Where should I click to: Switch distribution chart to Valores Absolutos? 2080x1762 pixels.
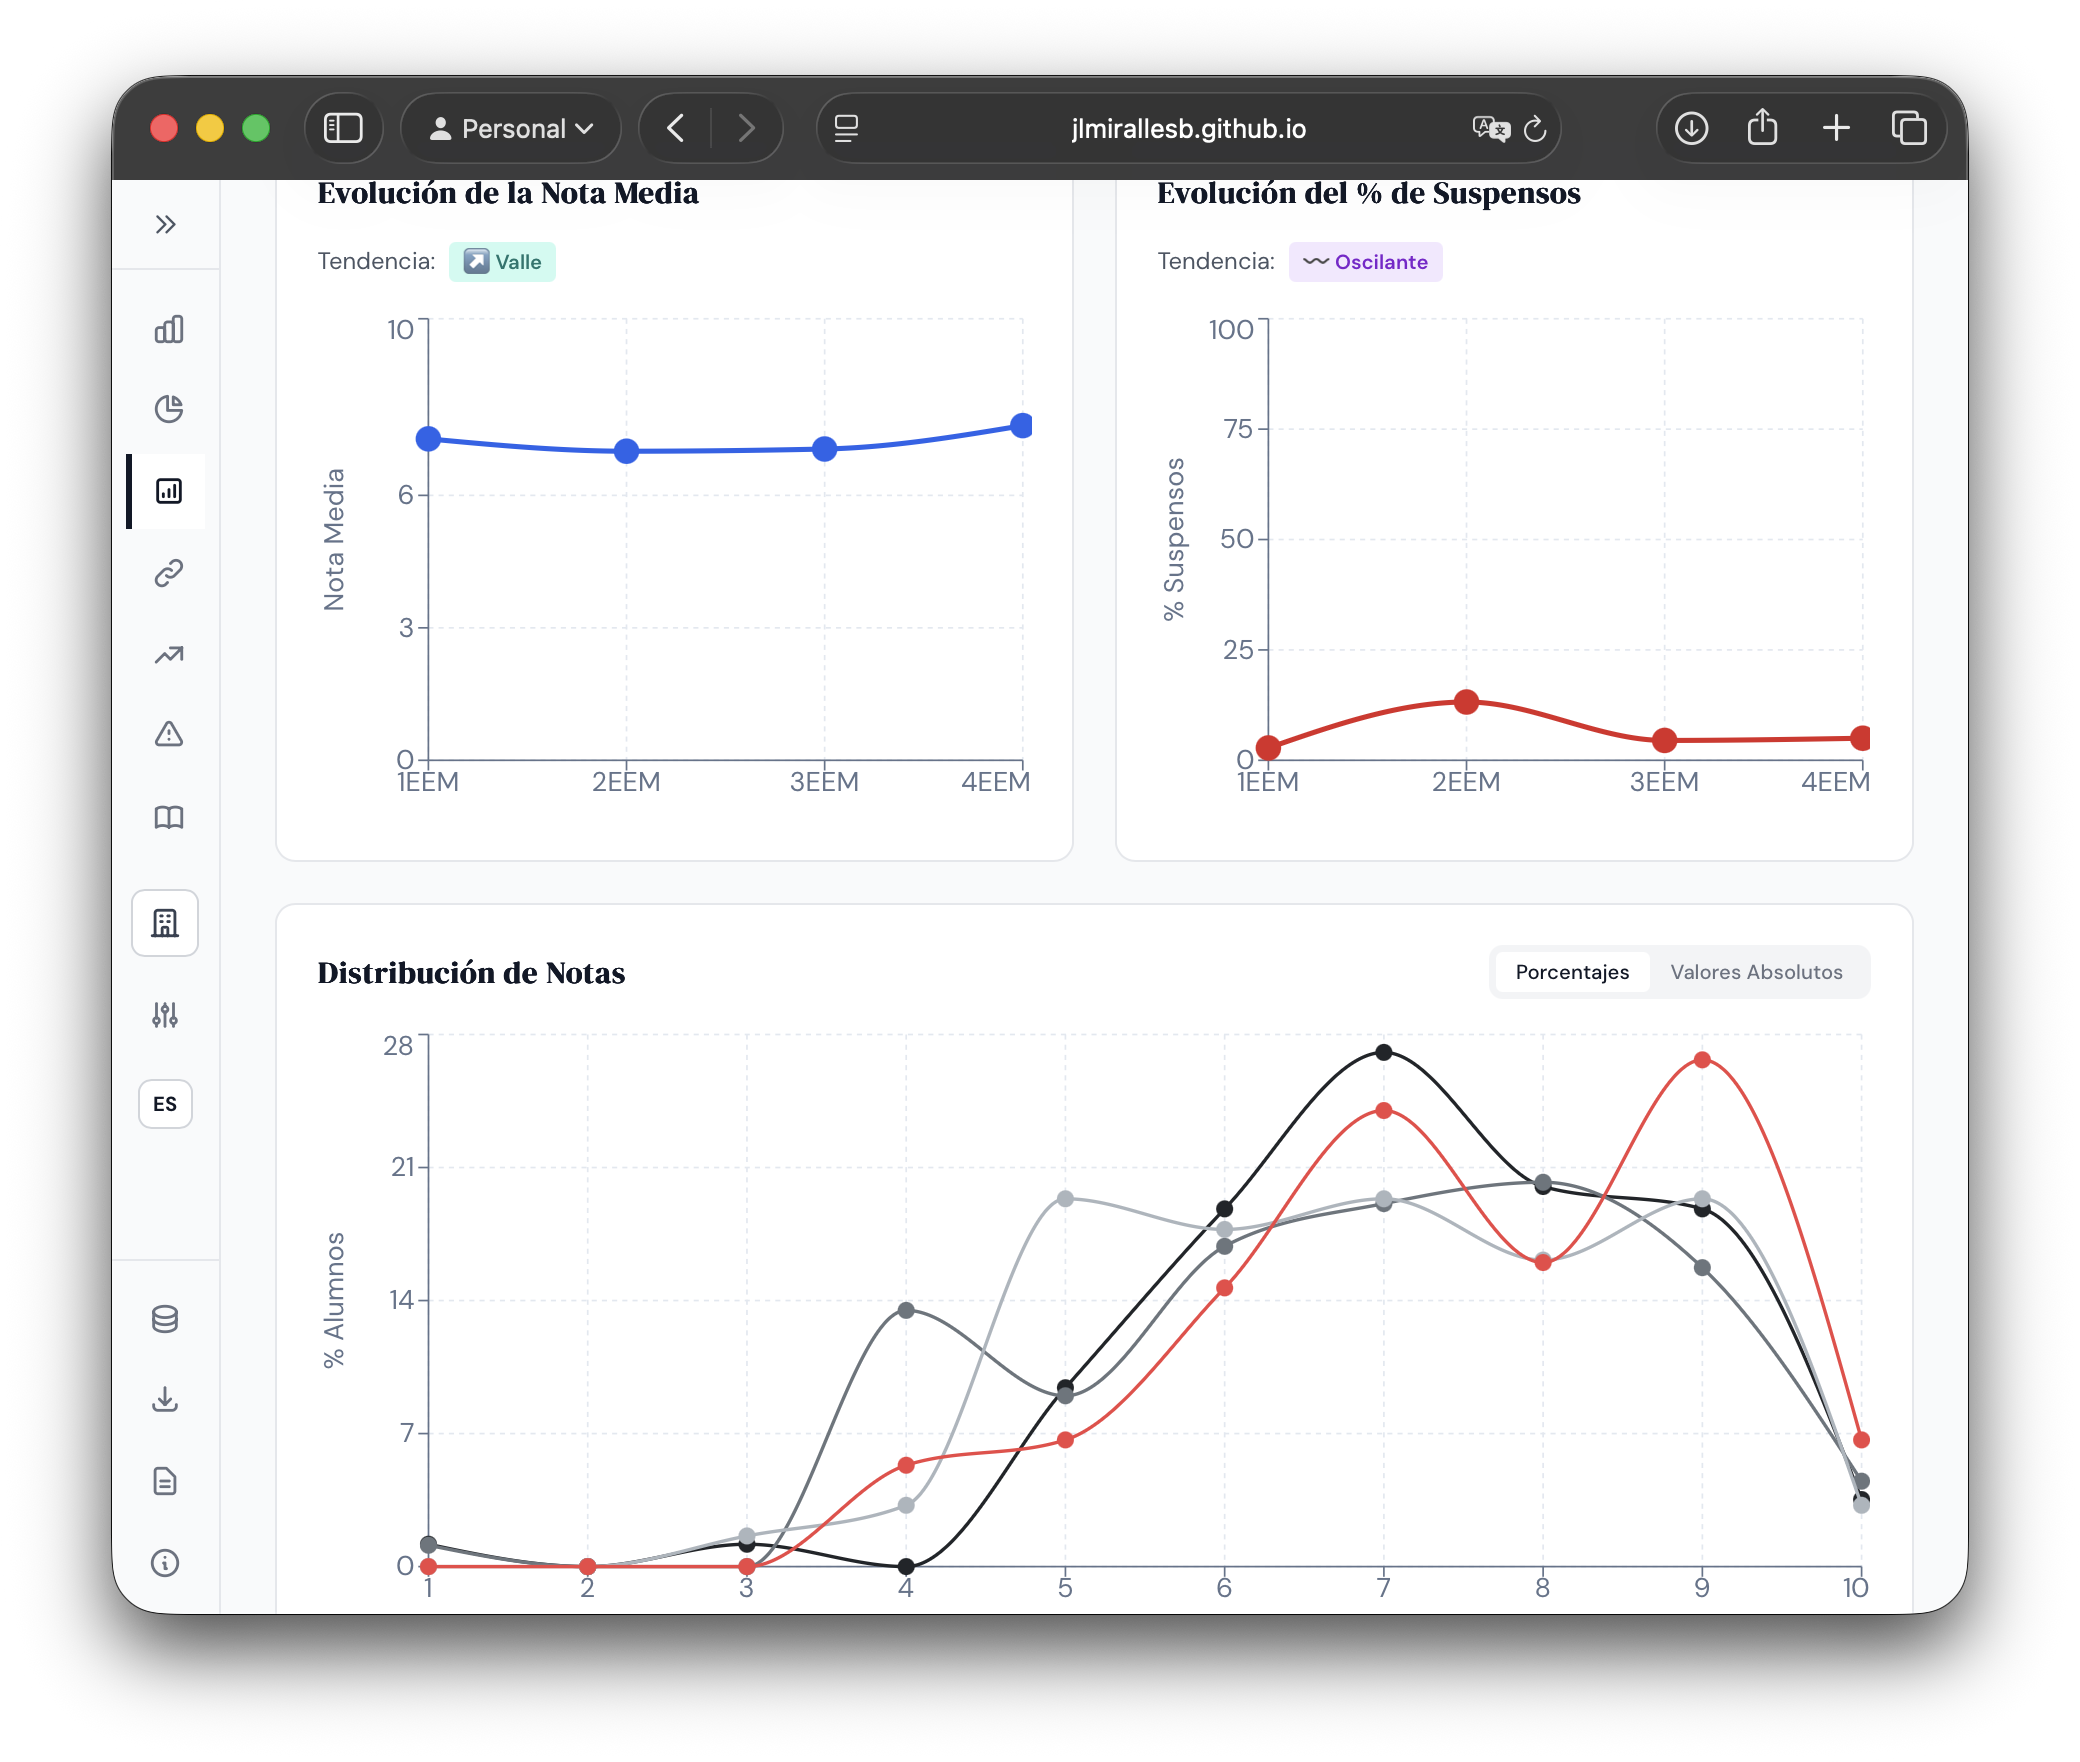1757,971
